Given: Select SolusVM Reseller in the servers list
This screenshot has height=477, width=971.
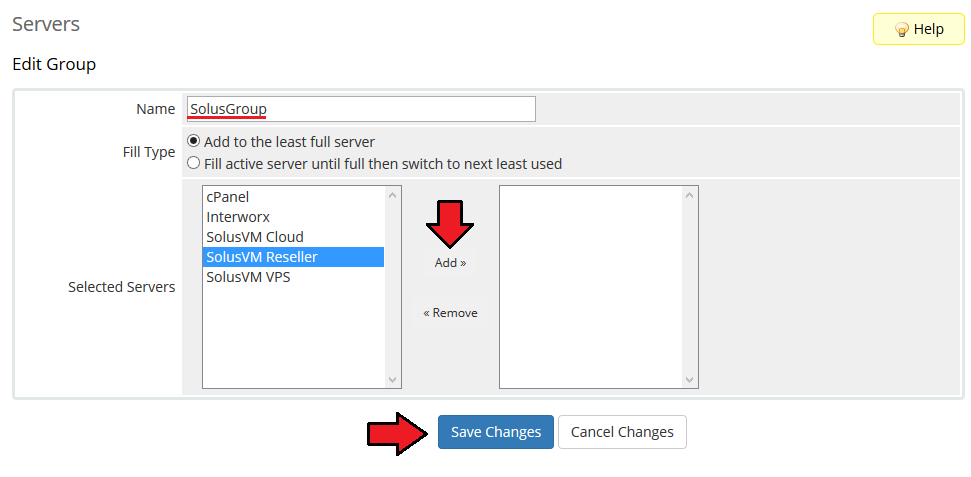Looking at the screenshot, I should point(293,257).
